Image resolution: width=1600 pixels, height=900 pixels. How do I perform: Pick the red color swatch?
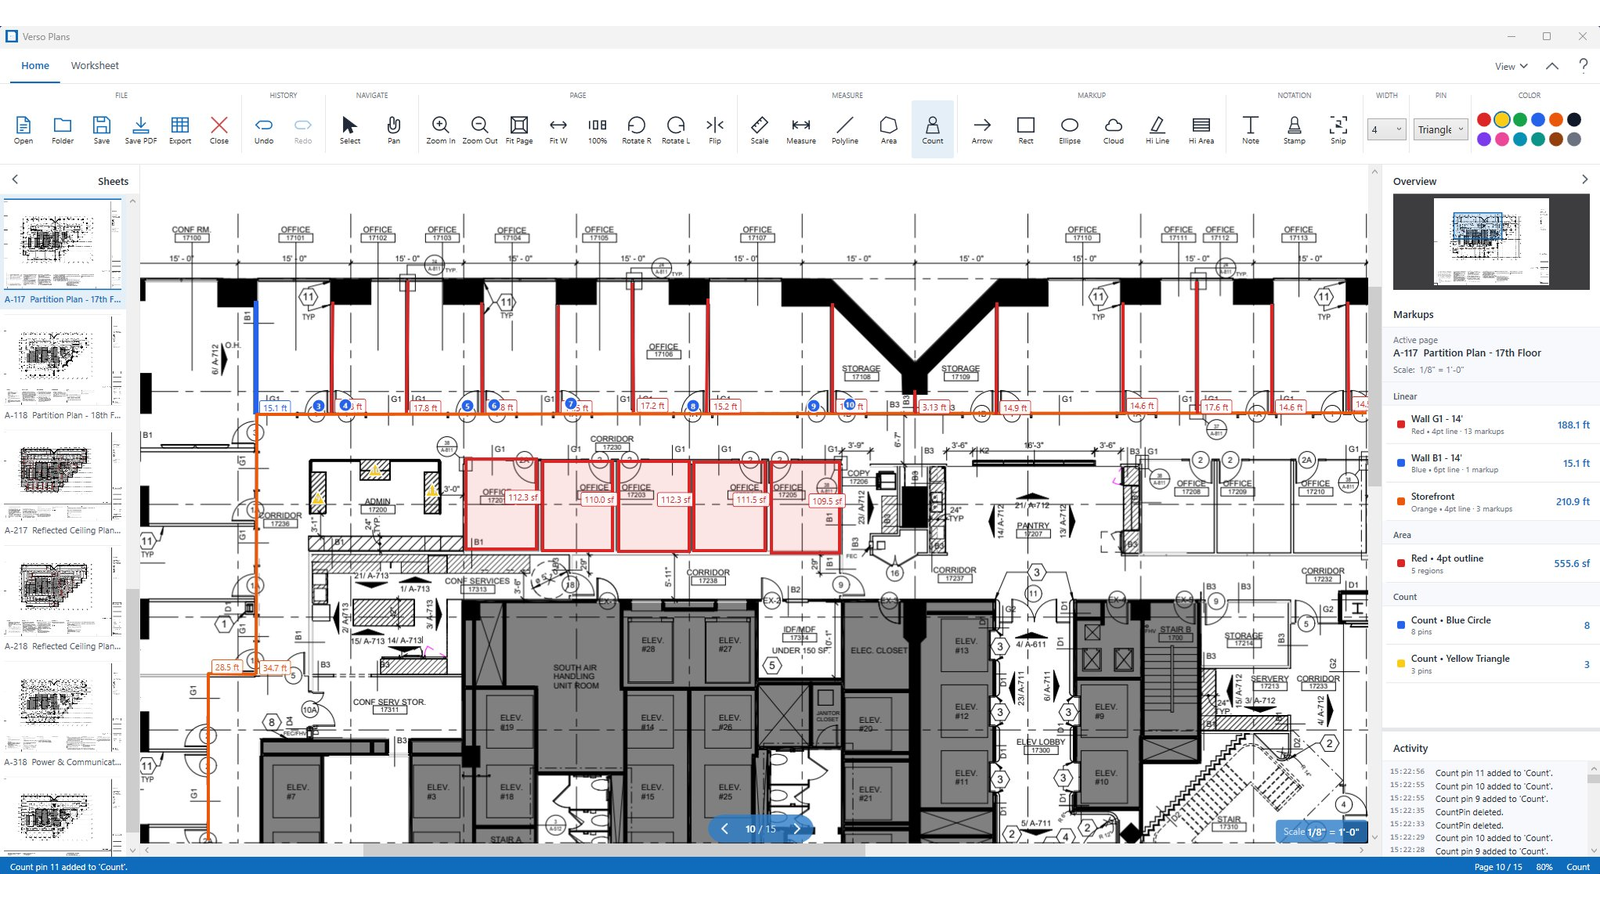coord(1484,120)
